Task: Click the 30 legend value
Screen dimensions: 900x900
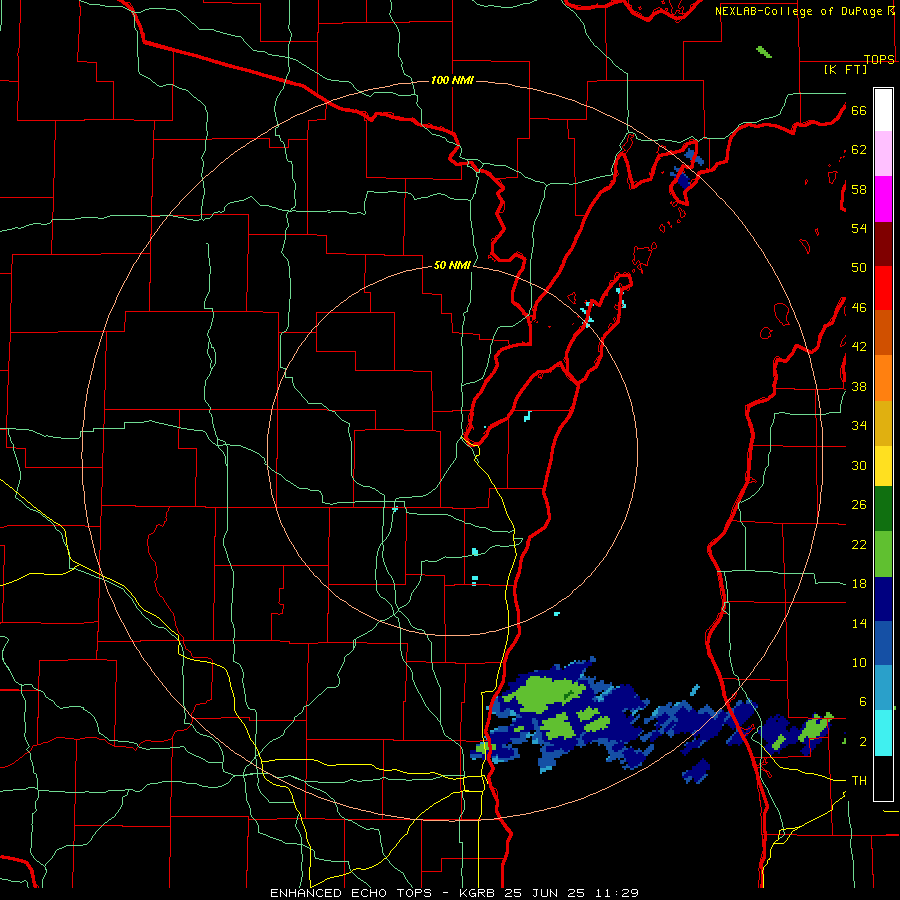Action: pyautogui.click(x=859, y=465)
